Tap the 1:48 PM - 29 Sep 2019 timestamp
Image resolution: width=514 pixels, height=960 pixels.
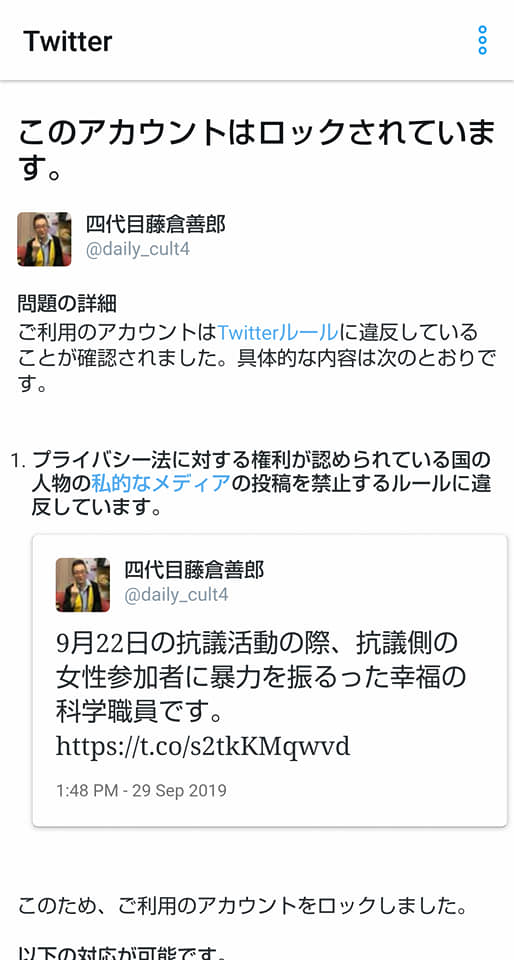coord(141,790)
